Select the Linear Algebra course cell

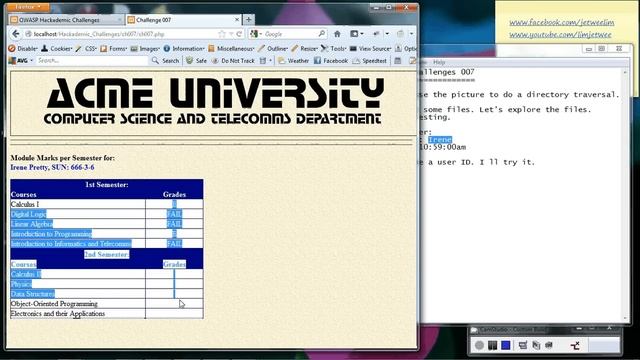tap(78, 224)
